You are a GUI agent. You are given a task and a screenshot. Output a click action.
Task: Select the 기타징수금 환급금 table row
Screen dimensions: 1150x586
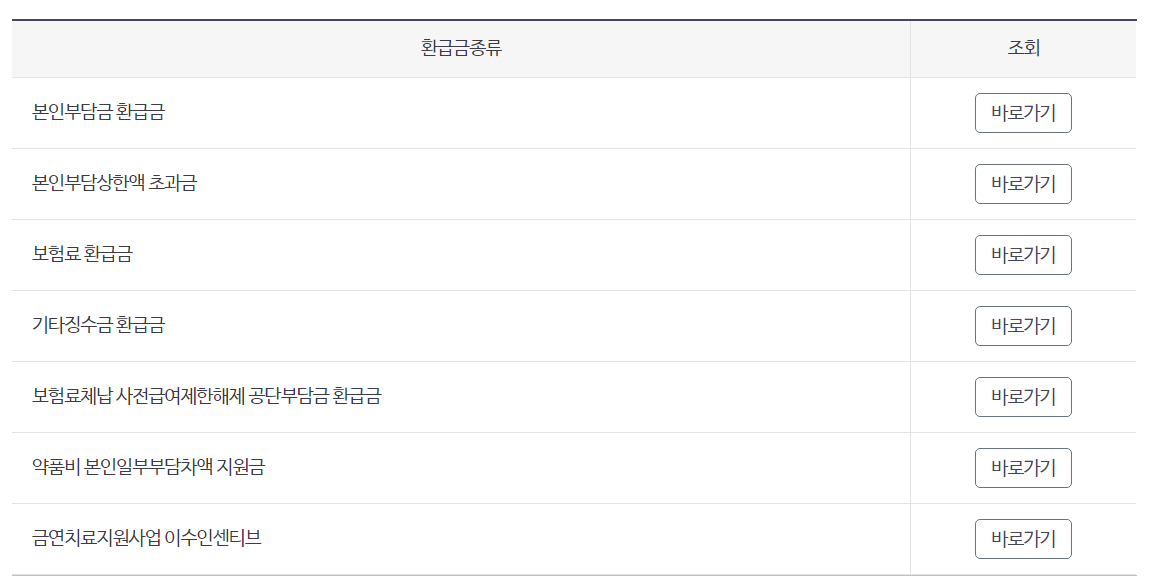[x=500, y=326]
